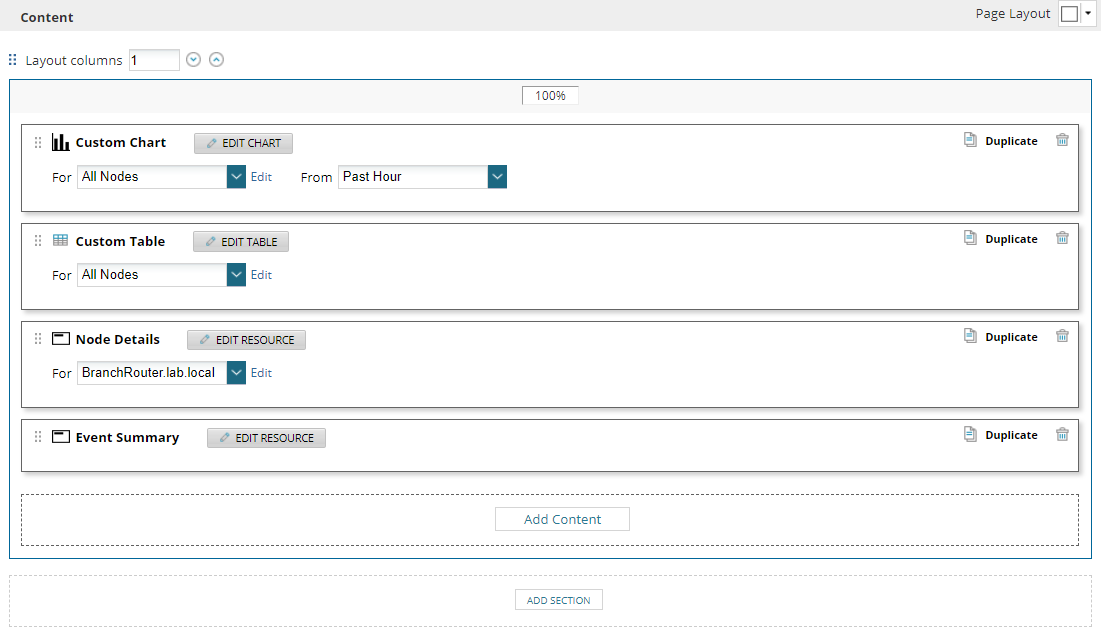
Task: Click Edit link beside Custom Table data source
Action: [261, 275]
